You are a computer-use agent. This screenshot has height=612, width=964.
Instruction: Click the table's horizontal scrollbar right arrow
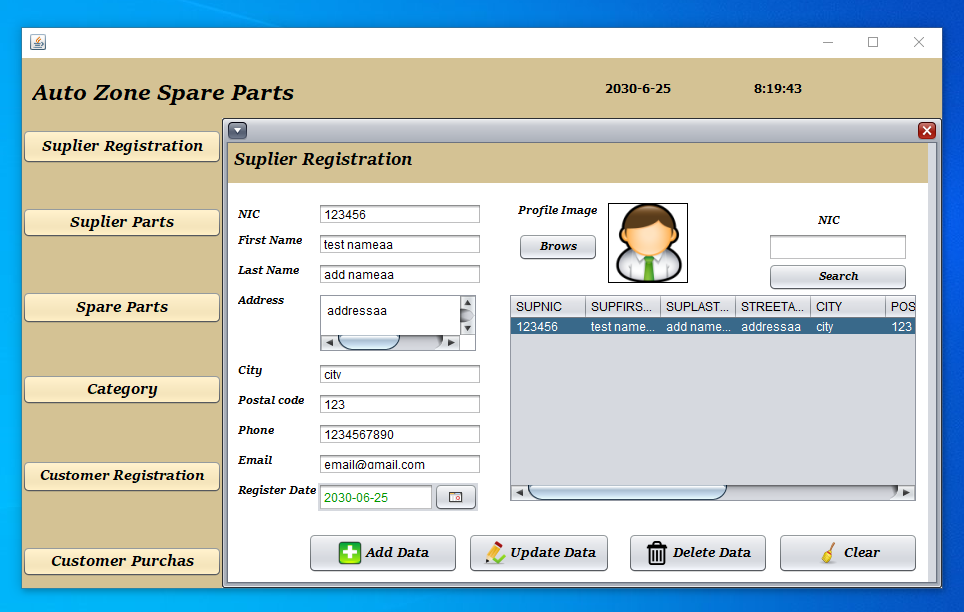coord(905,491)
